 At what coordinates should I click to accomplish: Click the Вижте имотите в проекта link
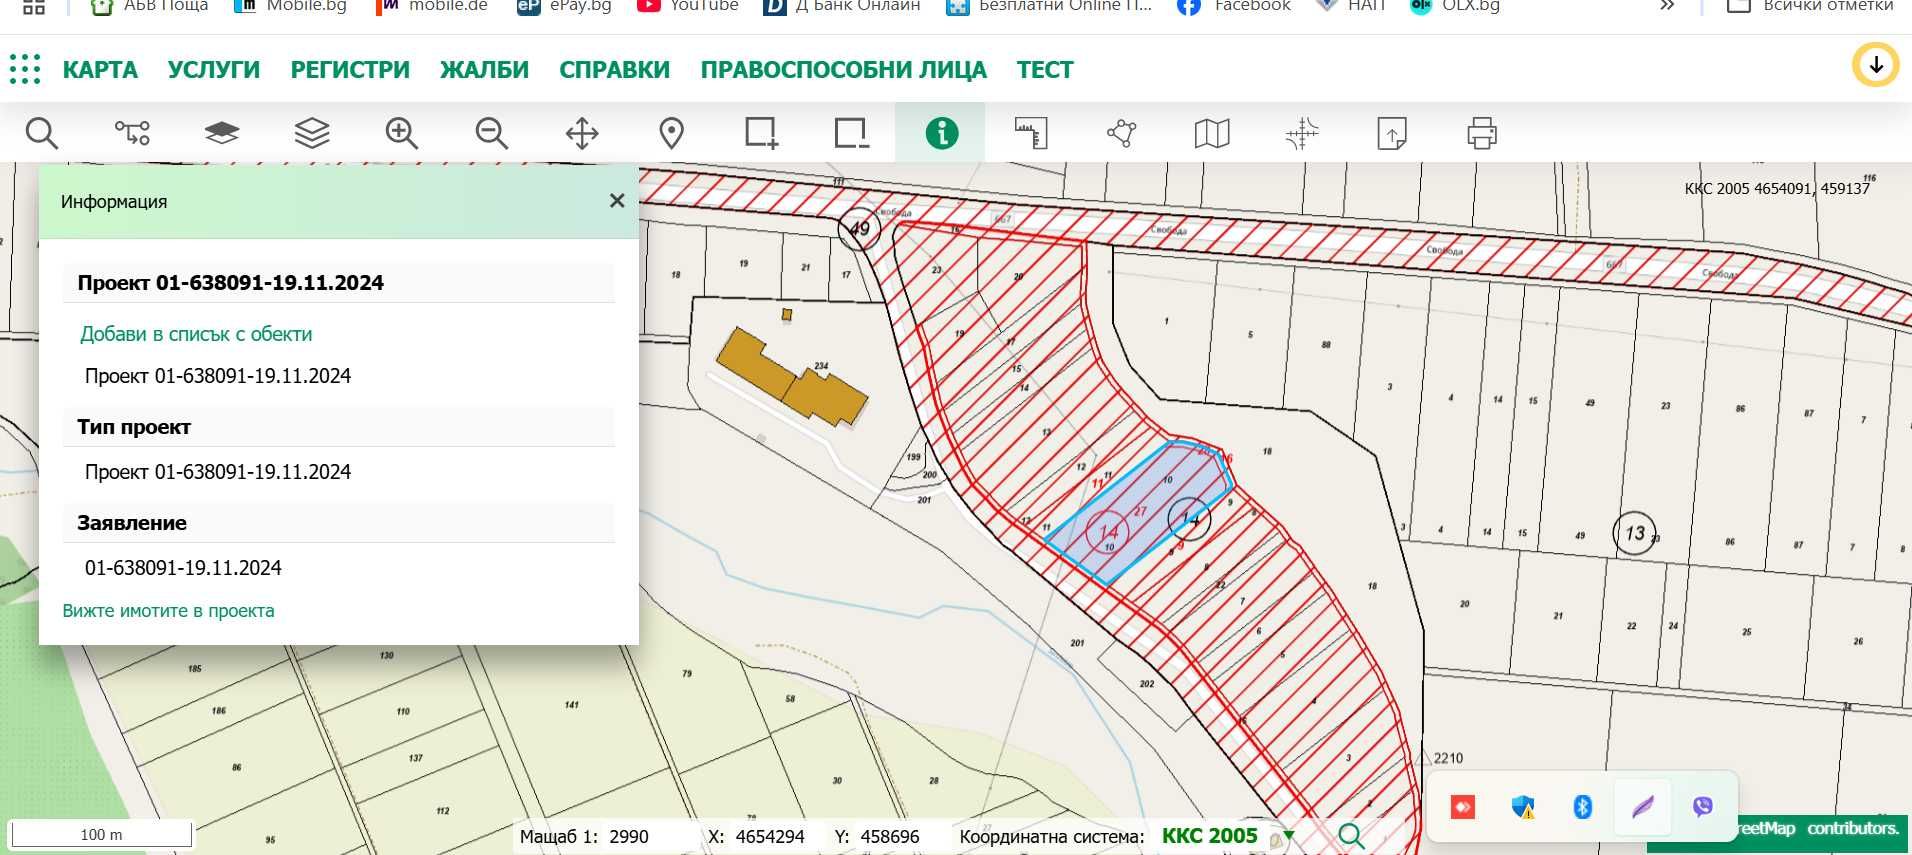[168, 611]
